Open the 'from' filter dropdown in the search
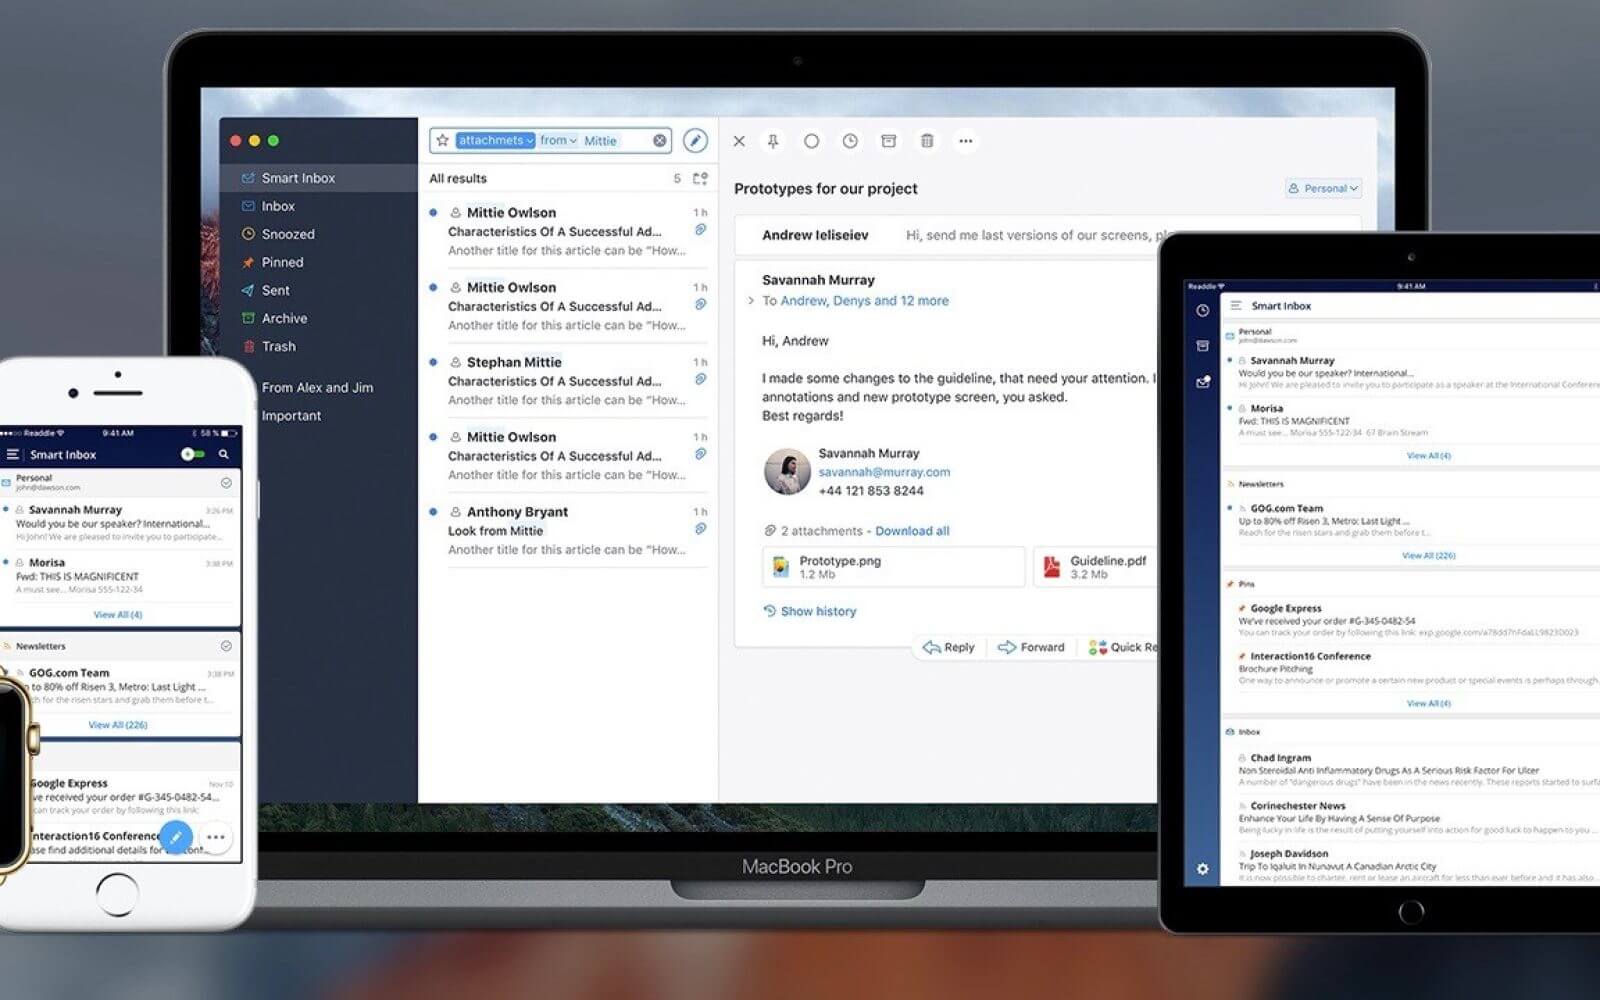This screenshot has width=1600, height=1000. pos(558,141)
